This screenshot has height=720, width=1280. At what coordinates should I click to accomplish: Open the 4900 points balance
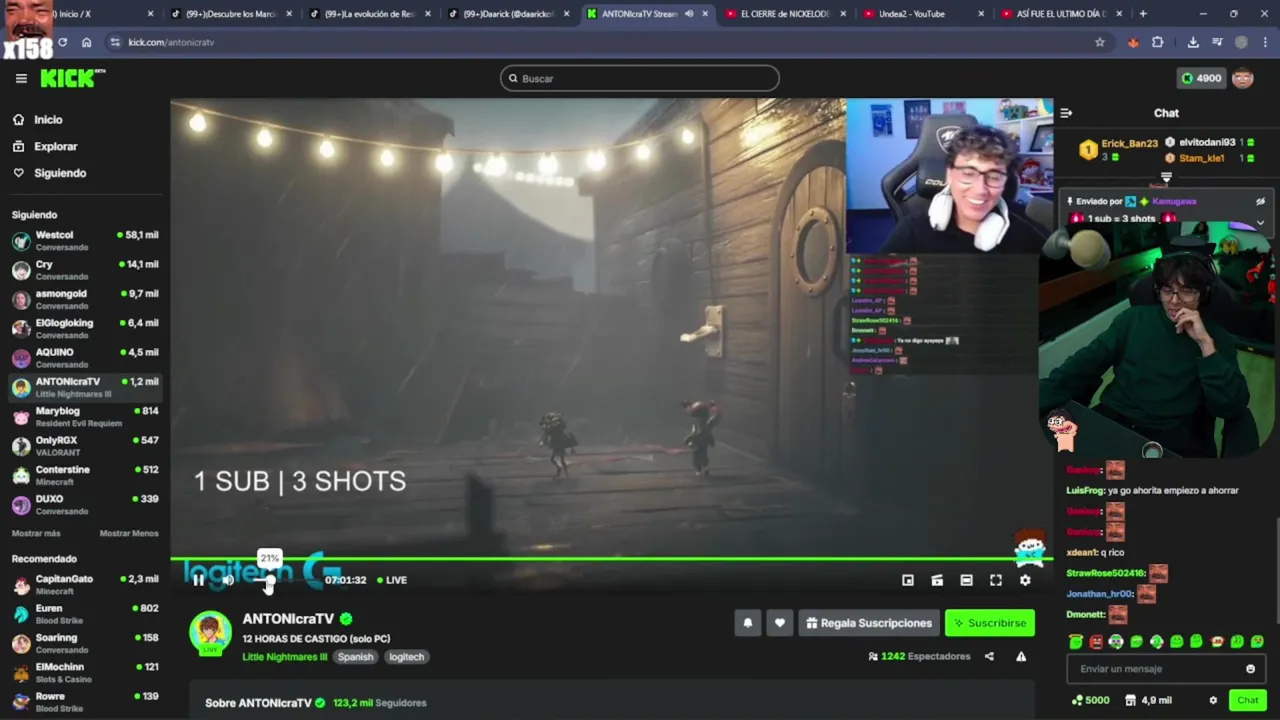[1202, 78]
